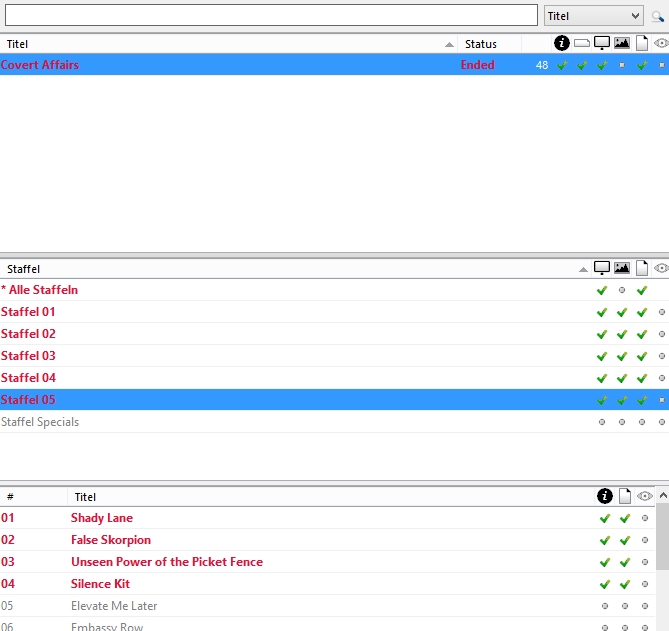
Task: Click poster checkmark of Staffel 01
Action: coord(602,312)
